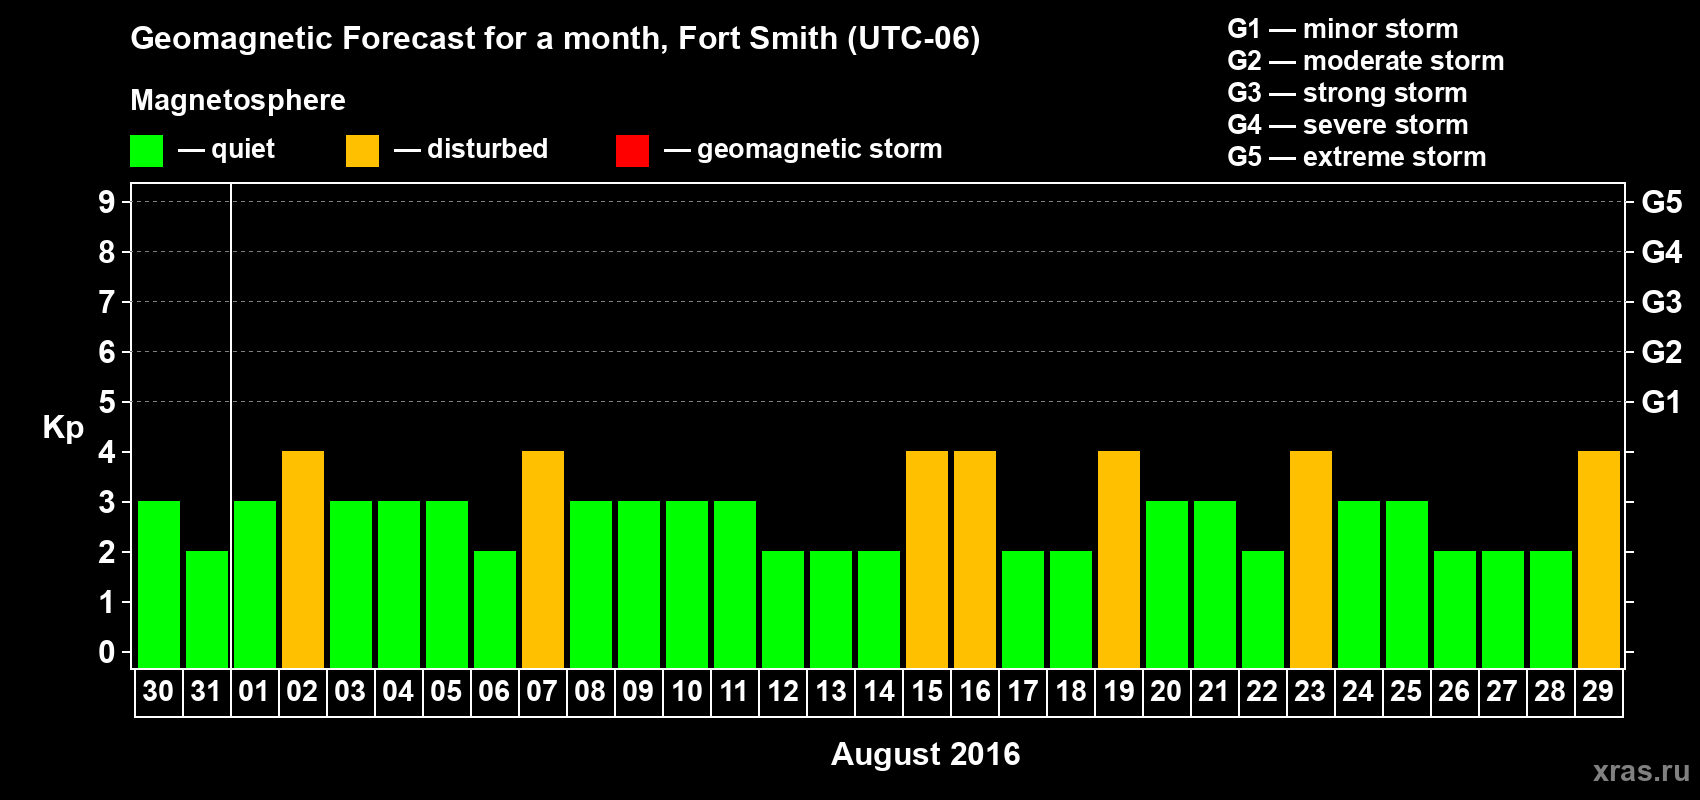
Task: Click the '— disturbed' legend text
Action: tap(471, 149)
